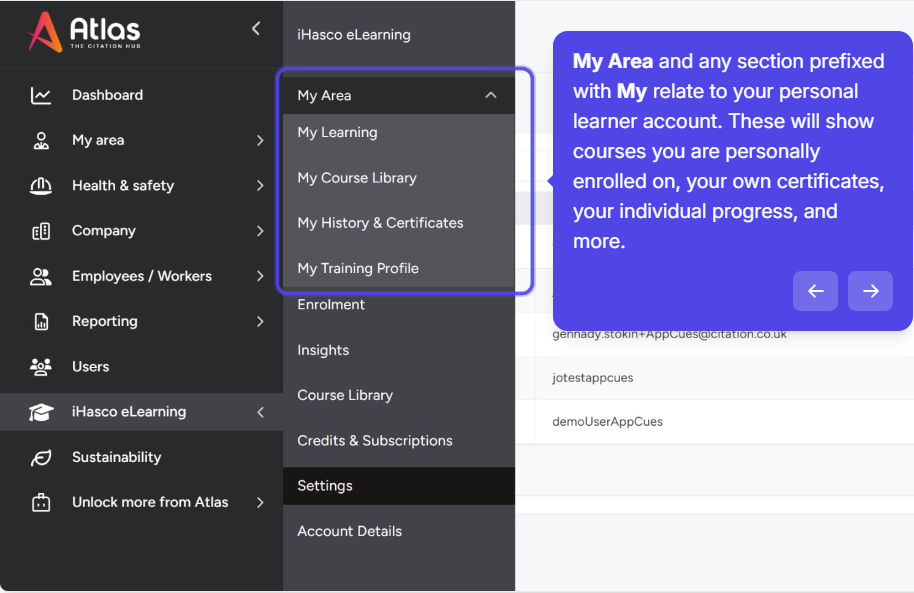Screen dimensions: 914x593
Task: Open Users in the sidebar
Action: [x=90, y=367]
